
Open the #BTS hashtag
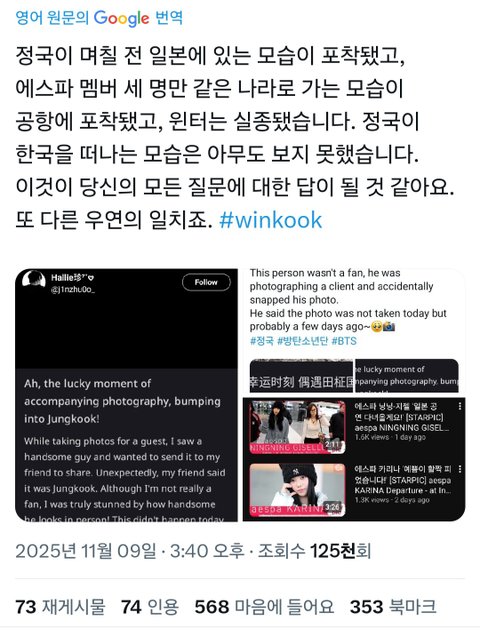click(344, 341)
